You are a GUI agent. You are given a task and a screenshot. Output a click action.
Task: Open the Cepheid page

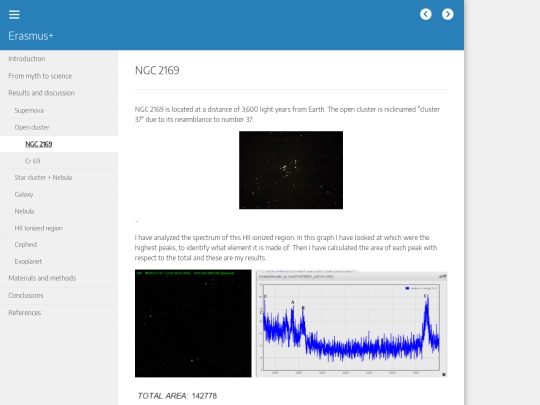pos(59,245)
